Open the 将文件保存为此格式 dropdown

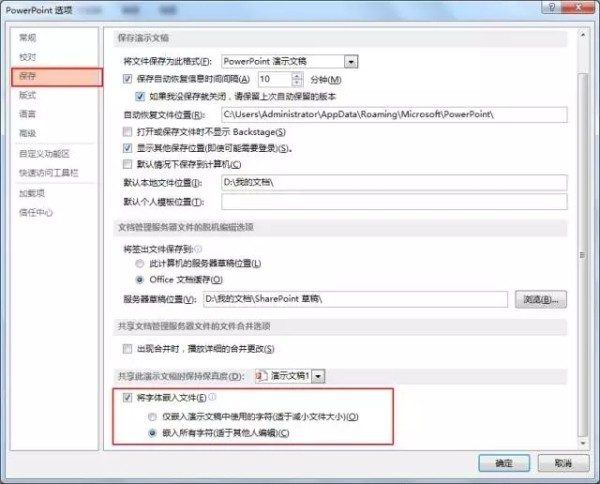(350, 61)
